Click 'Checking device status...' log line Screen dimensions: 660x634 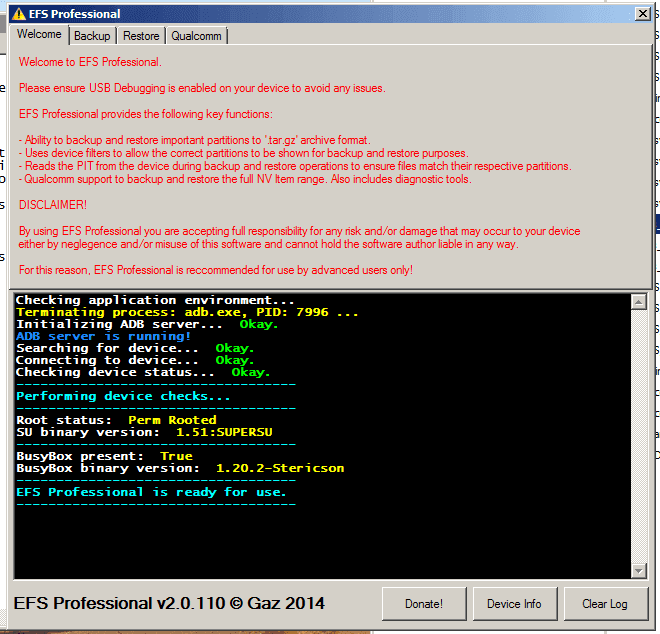[143, 372]
